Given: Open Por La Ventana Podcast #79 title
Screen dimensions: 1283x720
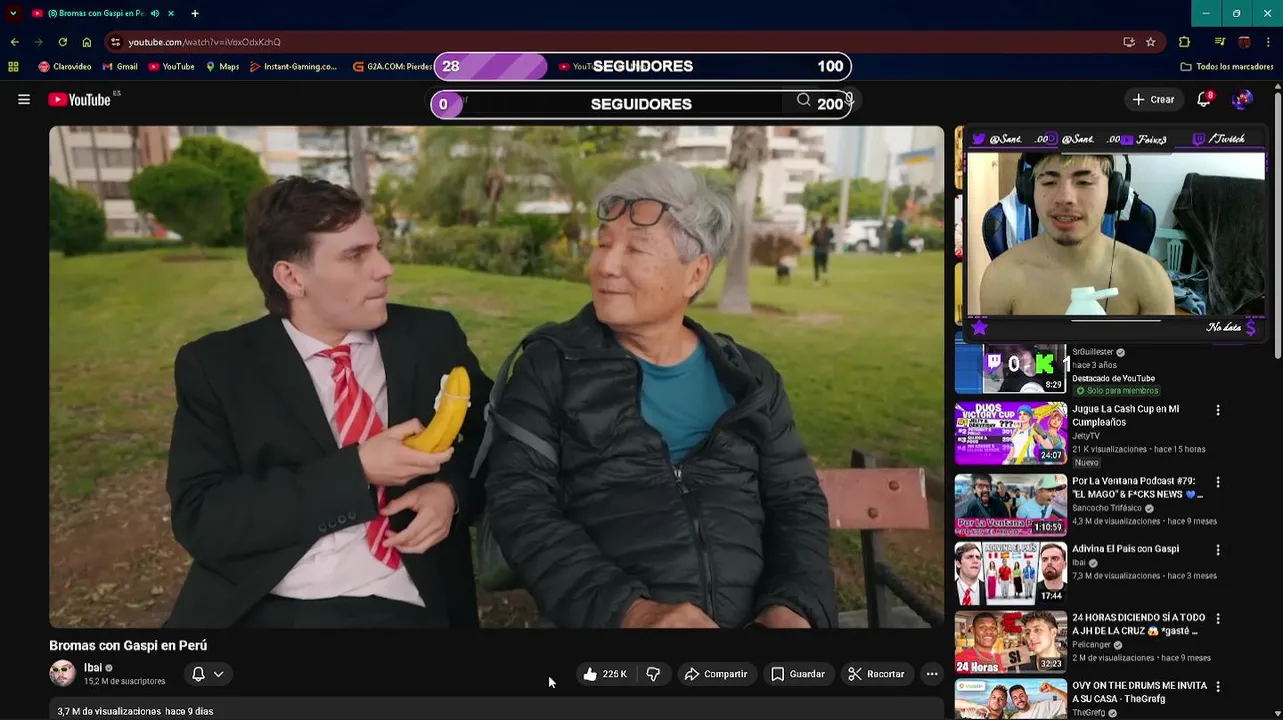Looking at the screenshot, I should click(1137, 488).
